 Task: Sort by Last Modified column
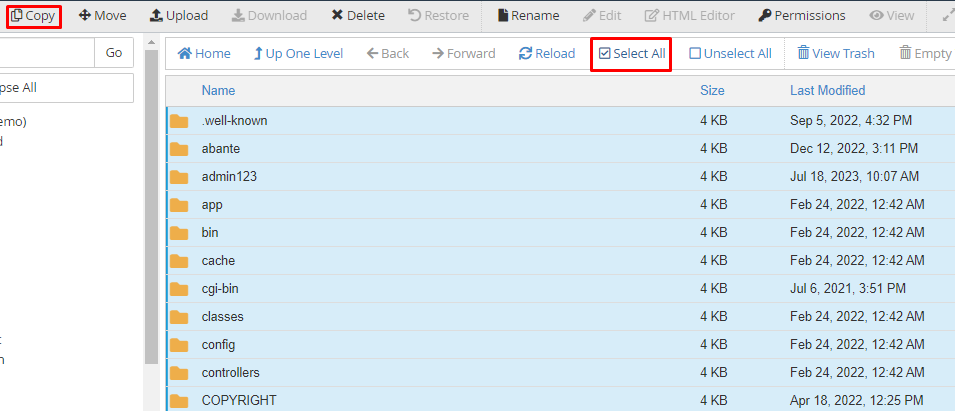click(827, 90)
